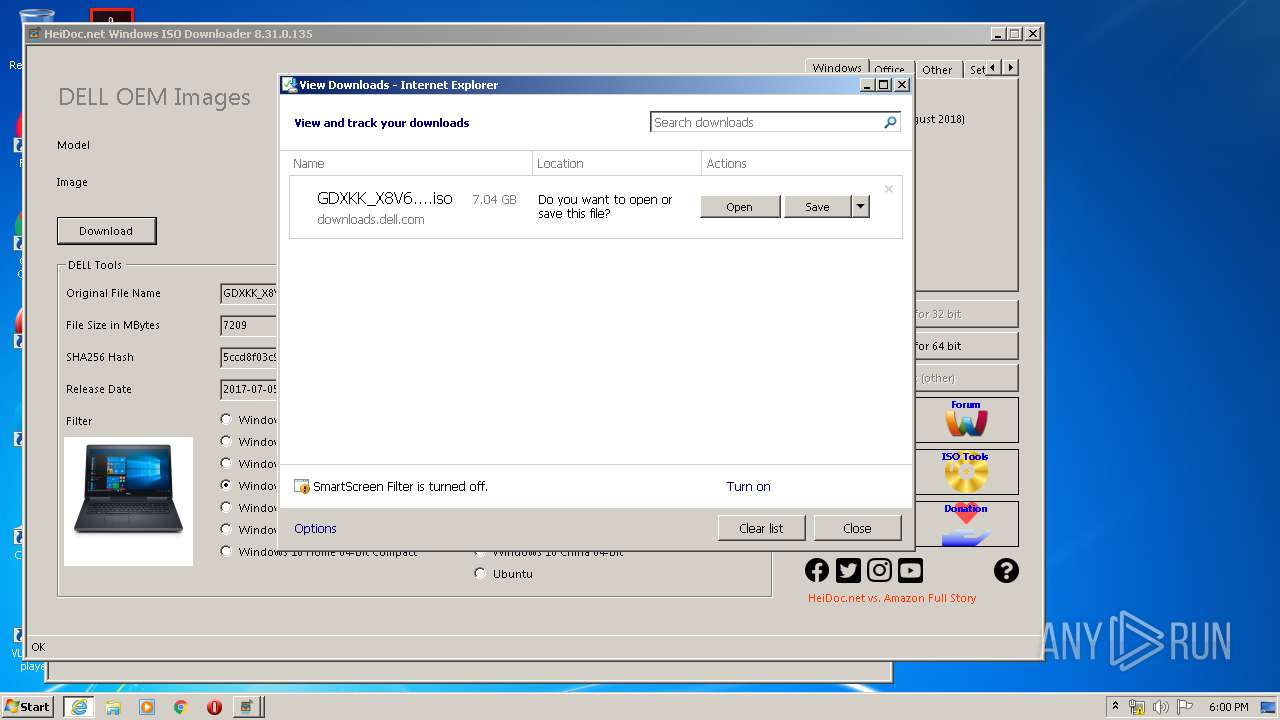Click the downloads.dell.com source text

point(371,220)
